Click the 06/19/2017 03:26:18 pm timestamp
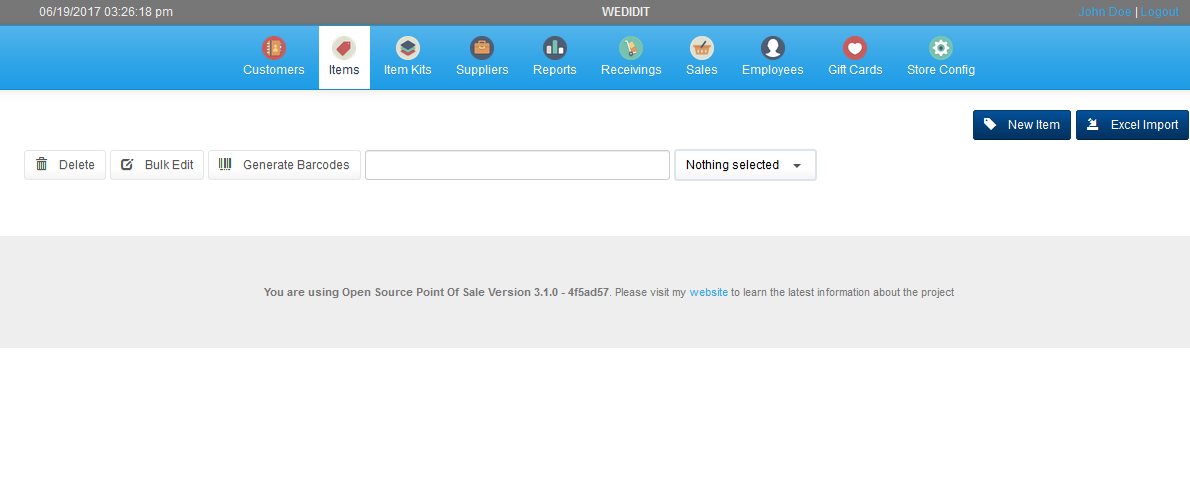Image resolution: width=1190 pixels, height=498 pixels. pyautogui.click(x=106, y=12)
